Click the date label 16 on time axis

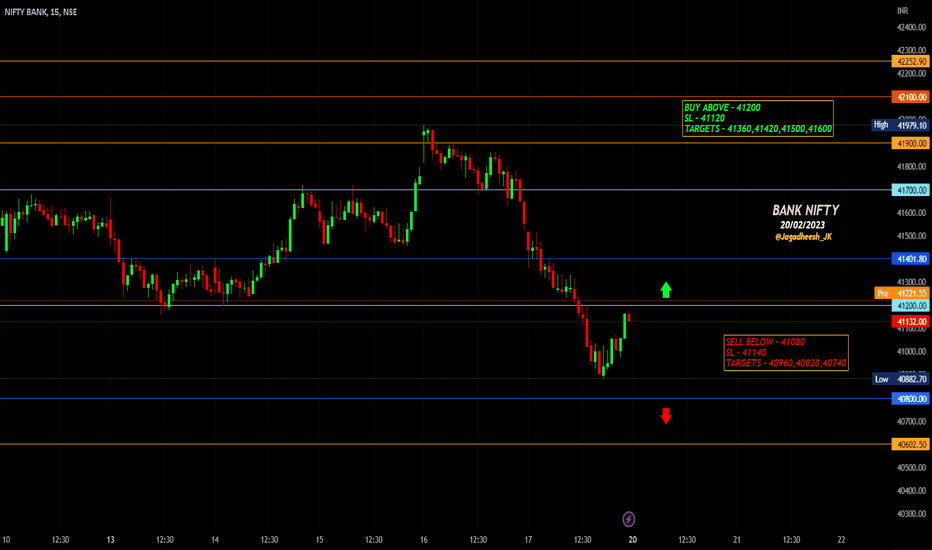[424, 540]
